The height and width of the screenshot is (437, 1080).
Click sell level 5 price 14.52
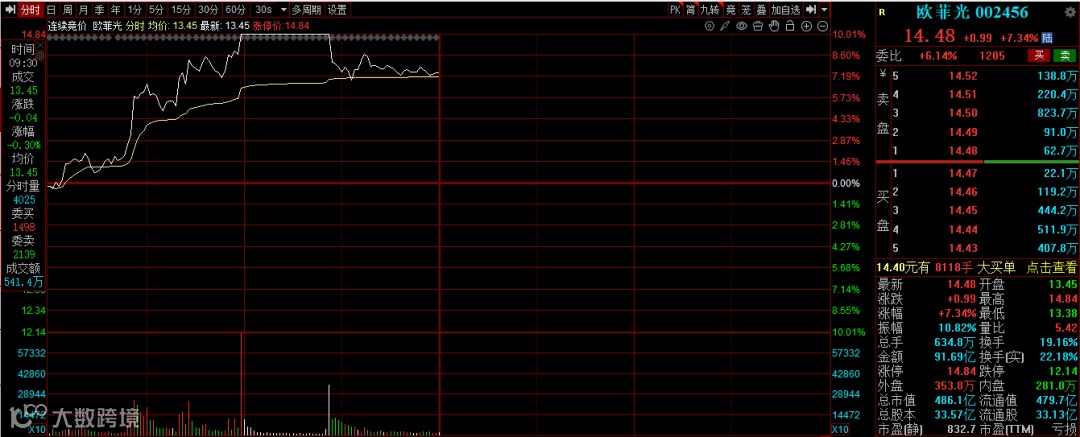pyautogui.click(x=964, y=75)
